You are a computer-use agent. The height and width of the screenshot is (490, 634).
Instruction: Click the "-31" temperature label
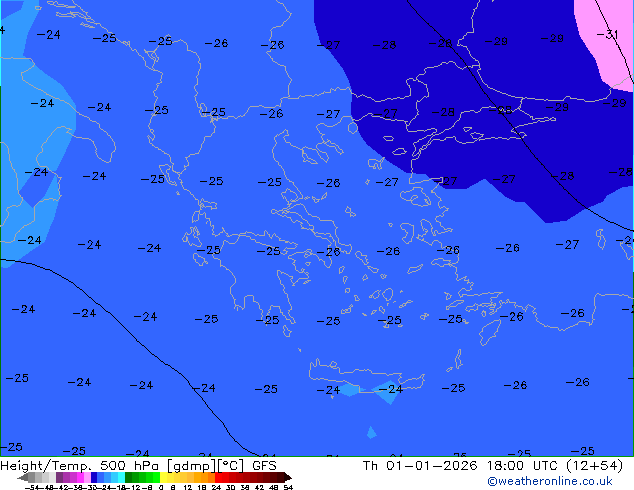coord(607,34)
